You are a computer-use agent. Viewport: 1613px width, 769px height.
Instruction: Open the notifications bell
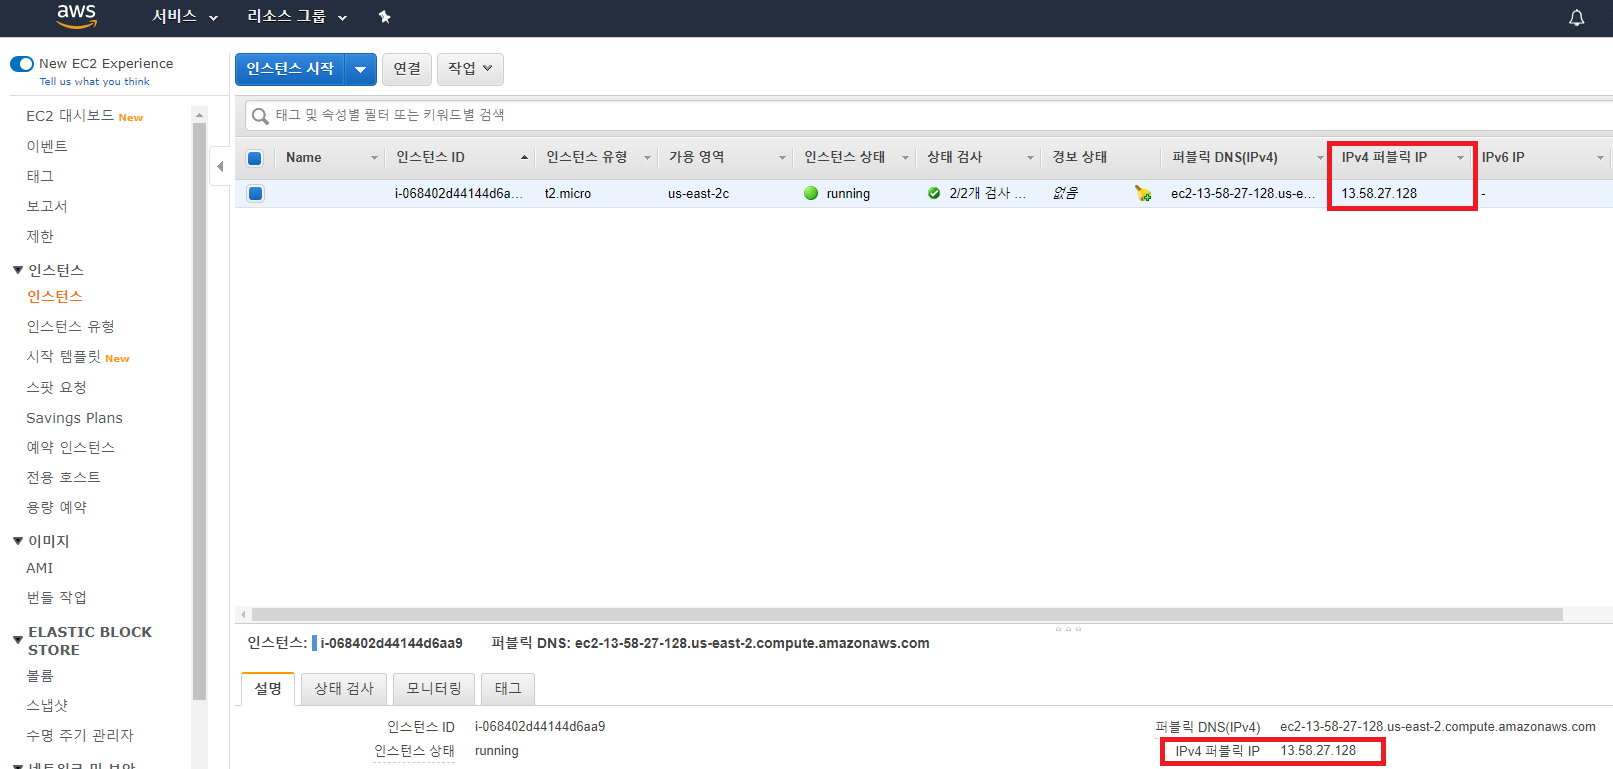point(1576,17)
